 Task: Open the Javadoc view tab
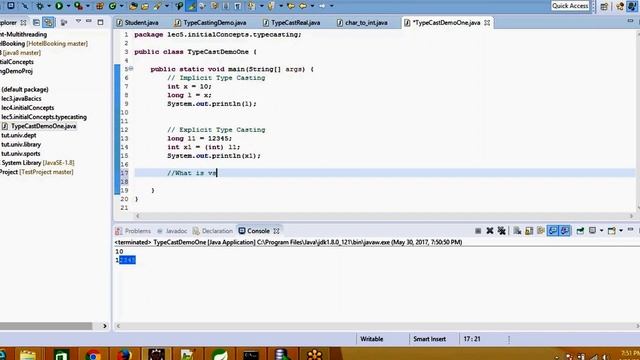point(172,231)
